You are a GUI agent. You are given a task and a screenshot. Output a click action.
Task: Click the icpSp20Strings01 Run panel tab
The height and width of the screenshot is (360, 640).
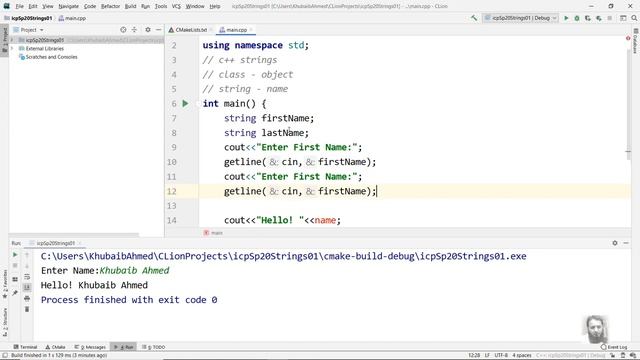coord(56,243)
